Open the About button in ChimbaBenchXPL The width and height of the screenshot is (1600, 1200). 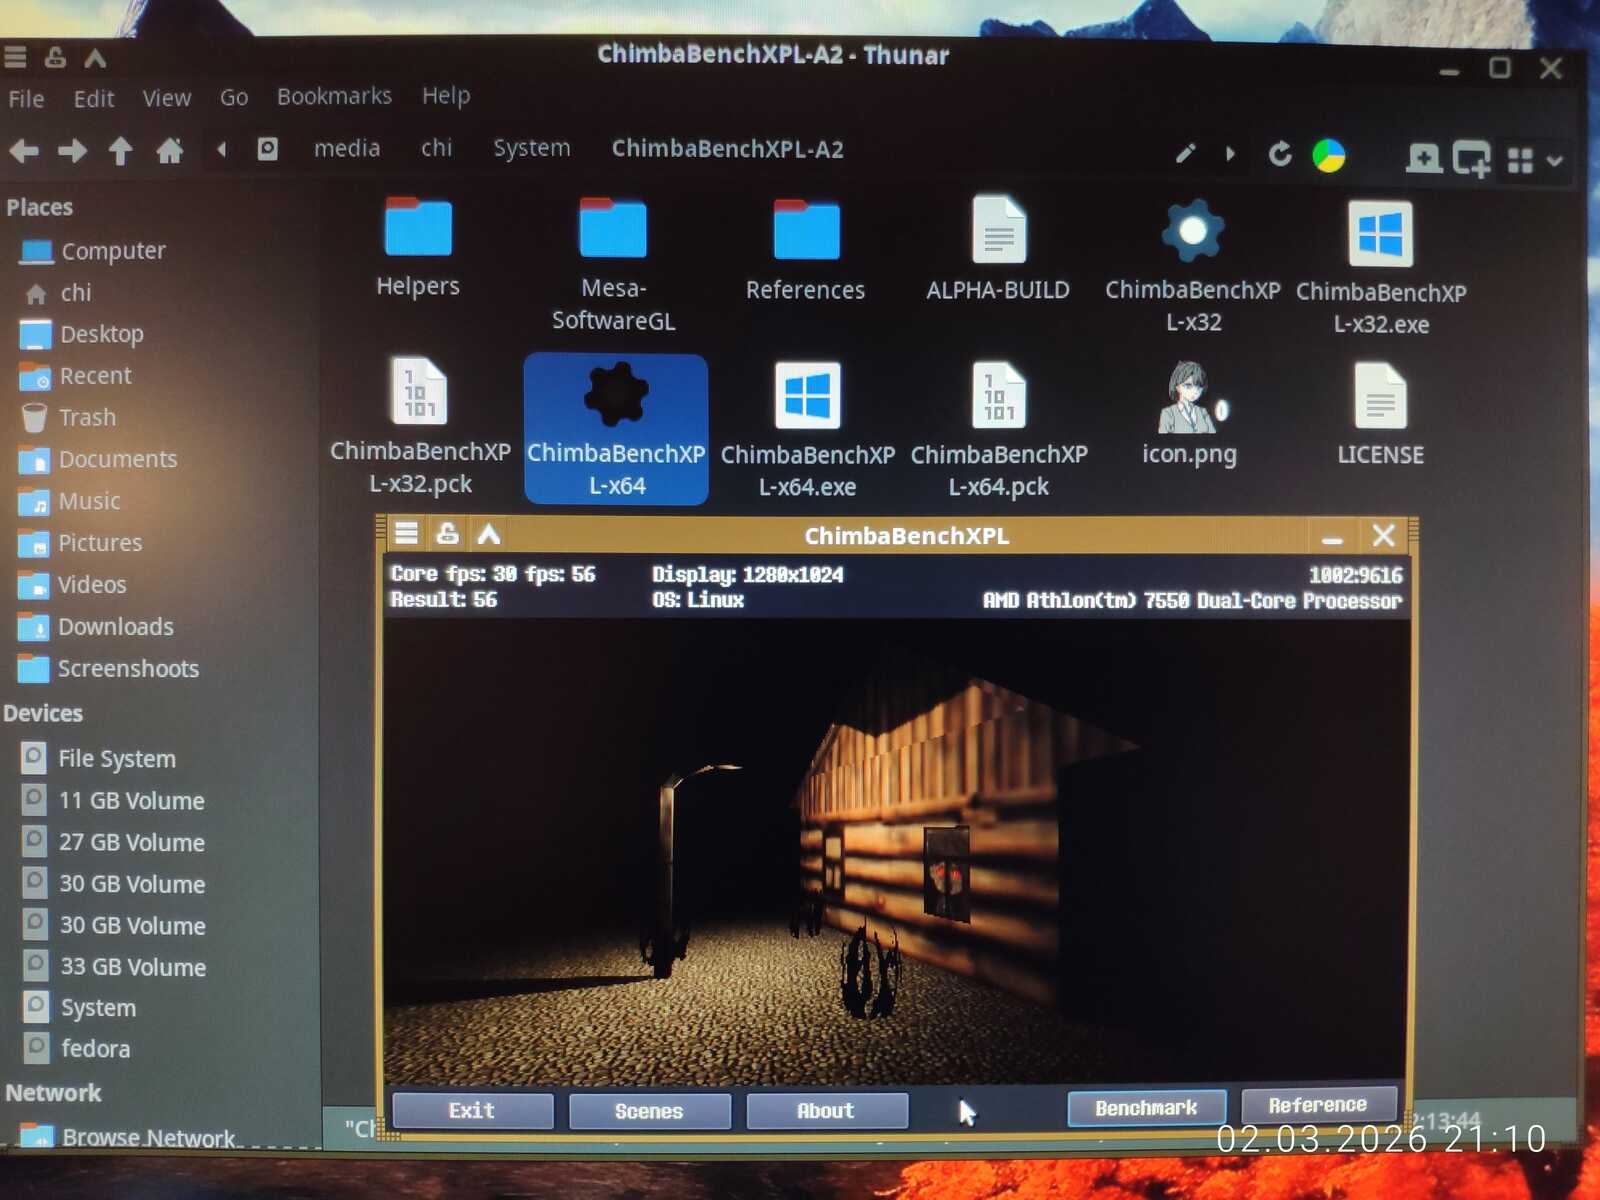tap(826, 1110)
